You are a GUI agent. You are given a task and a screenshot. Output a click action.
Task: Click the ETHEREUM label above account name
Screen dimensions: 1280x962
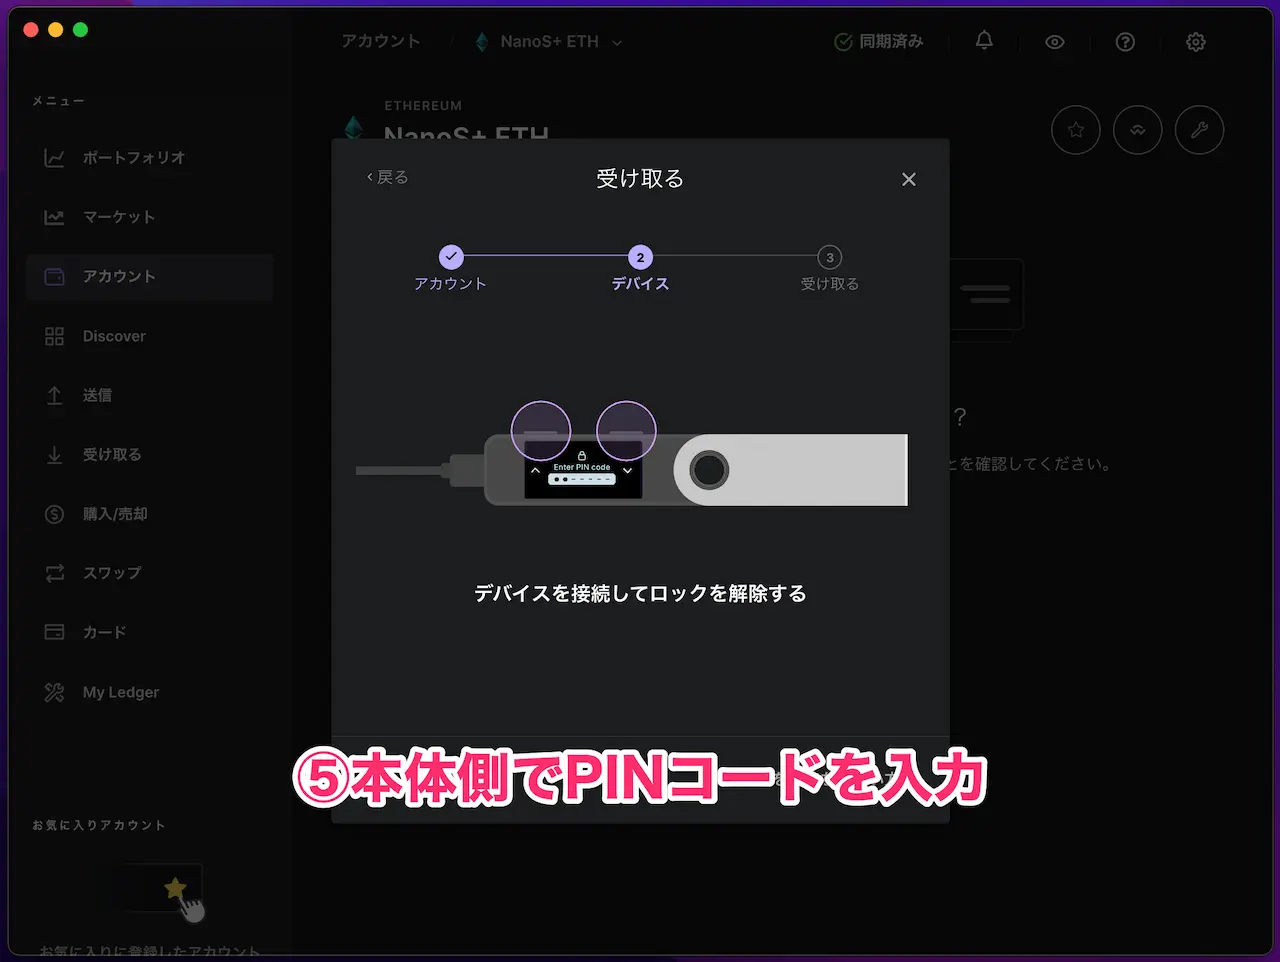(x=423, y=106)
